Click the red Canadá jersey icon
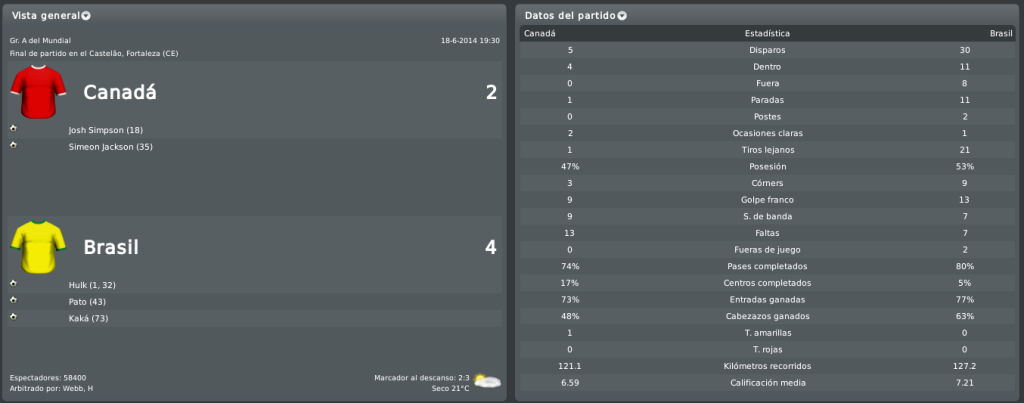This screenshot has width=1024, height=403. [x=39, y=91]
